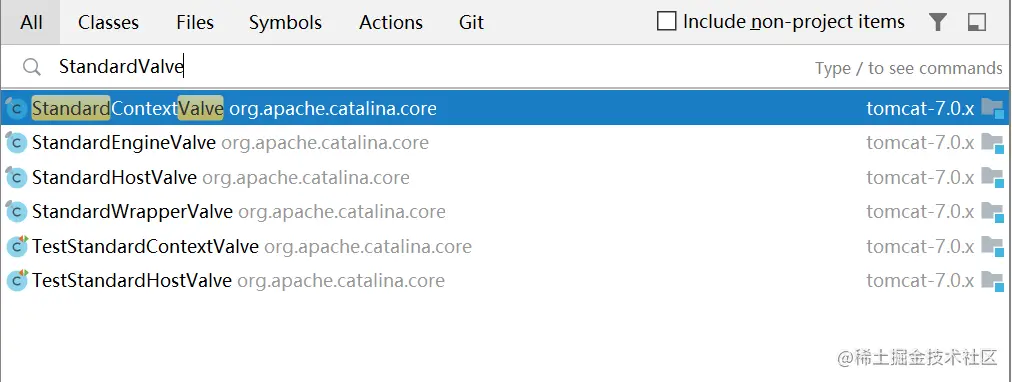Click test class icon of TestStandardContextValve
The image size is (1012, 382).
click(x=16, y=246)
